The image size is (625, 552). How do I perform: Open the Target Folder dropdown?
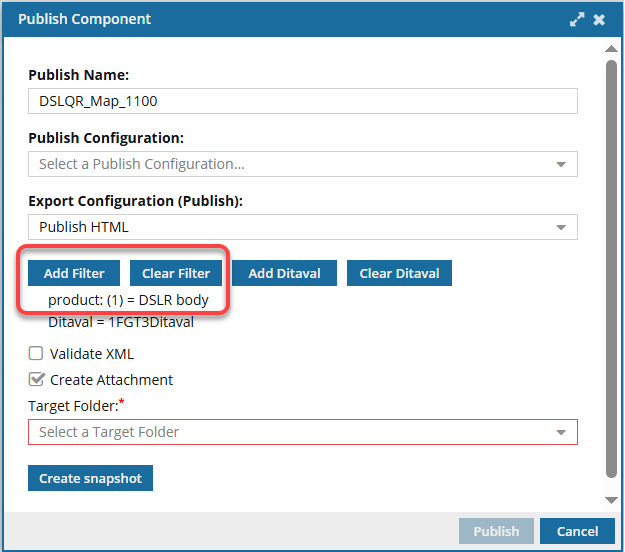pos(302,432)
